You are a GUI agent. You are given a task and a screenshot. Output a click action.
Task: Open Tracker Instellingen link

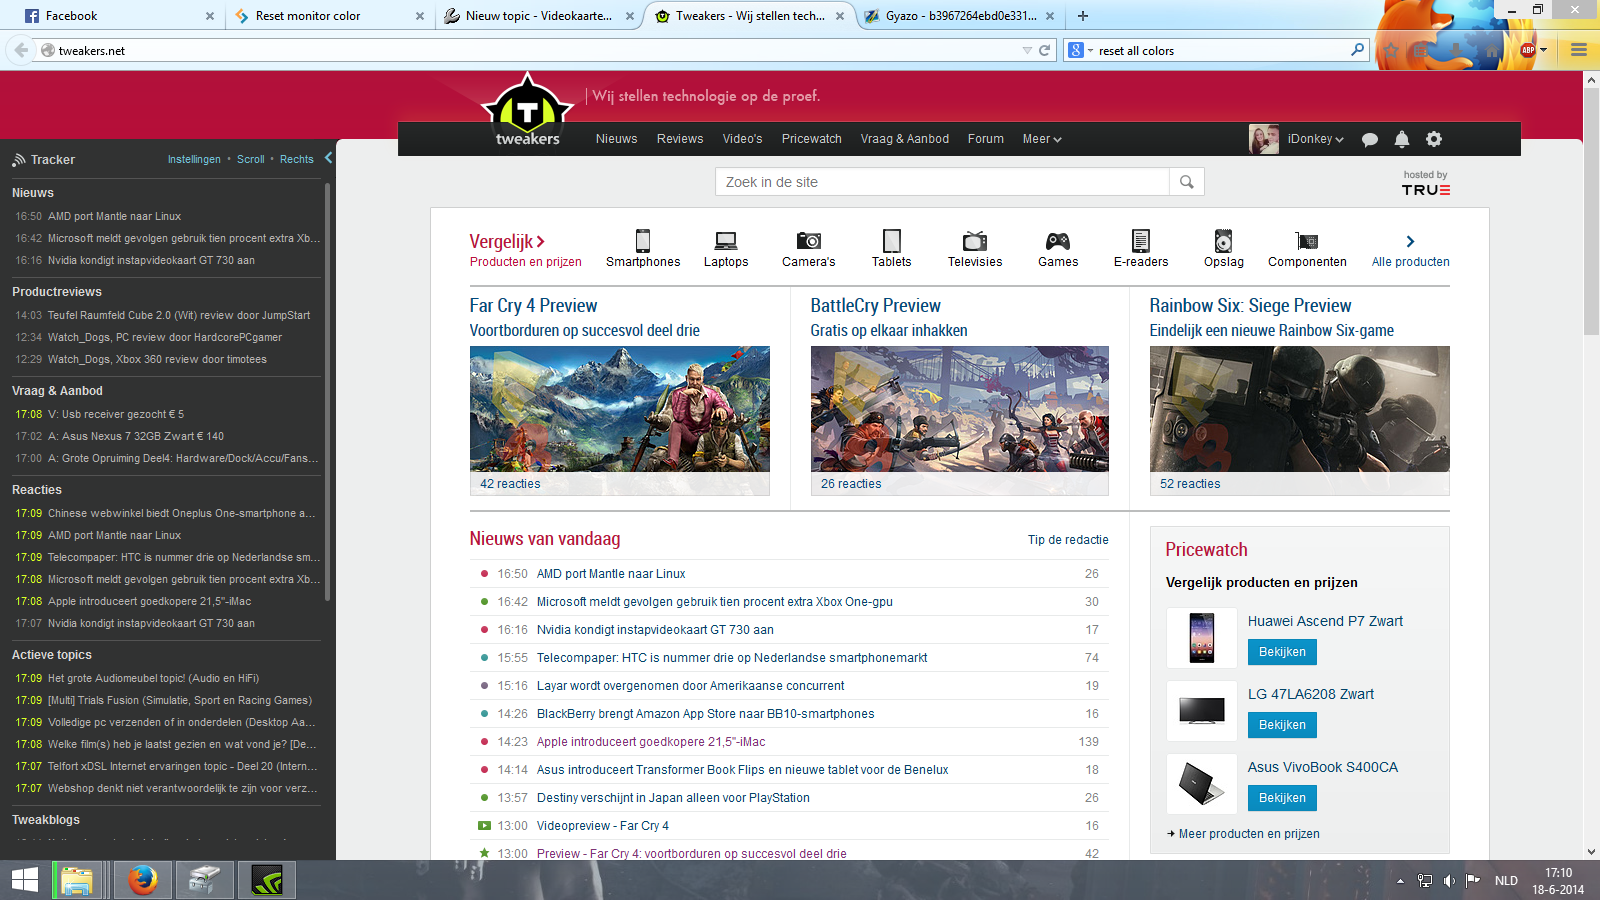pyautogui.click(x=194, y=159)
